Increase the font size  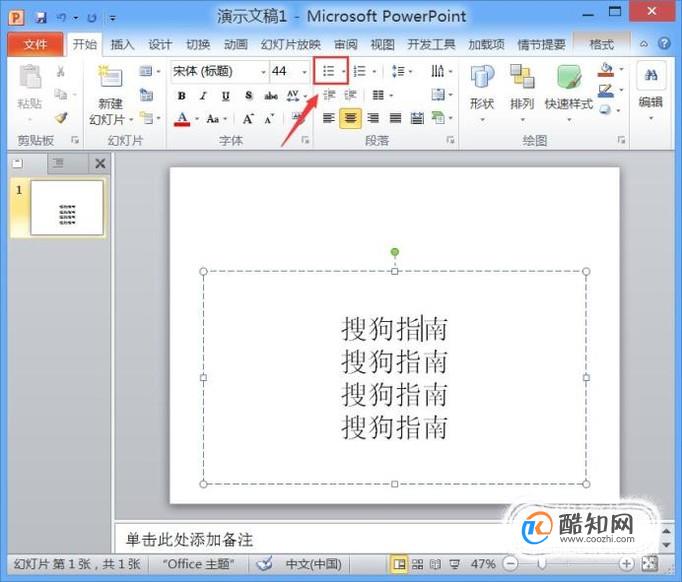pyautogui.click(x=248, y=118)
